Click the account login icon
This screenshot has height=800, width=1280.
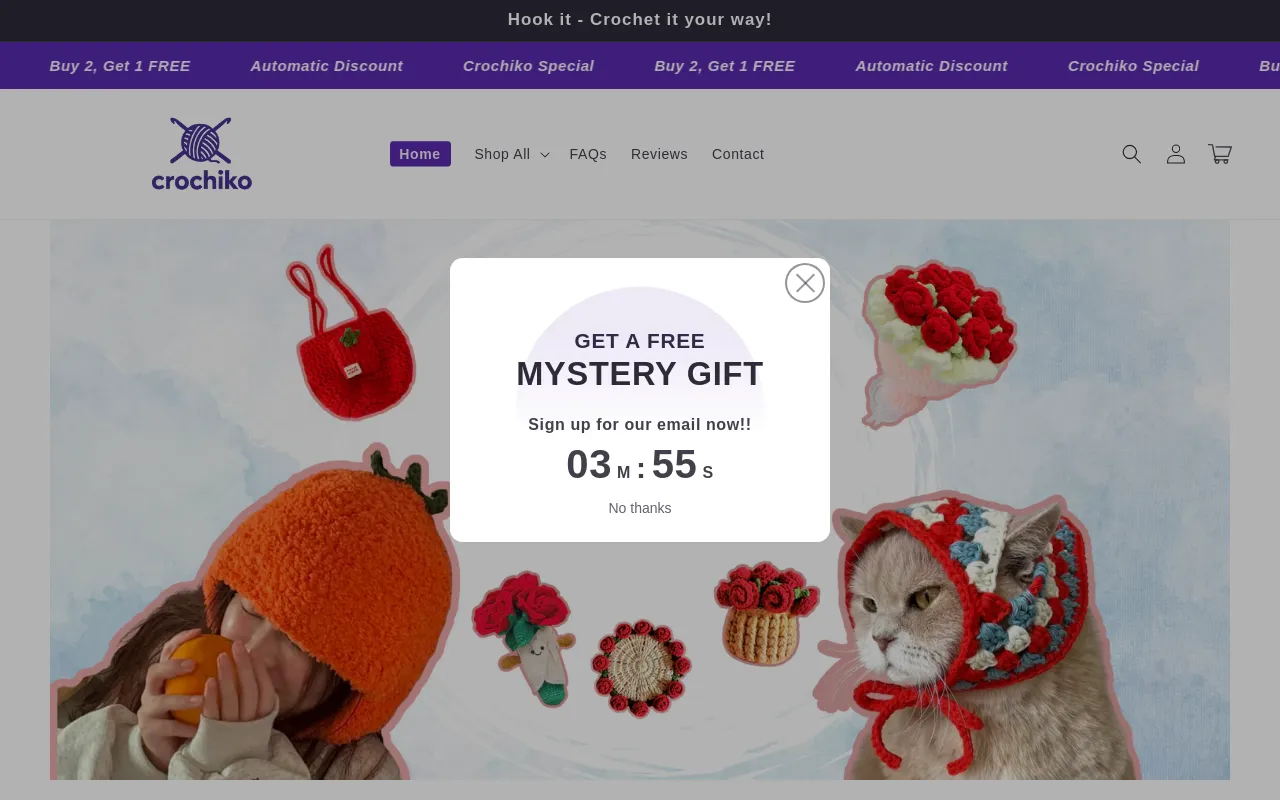[x=1176, y=154]
